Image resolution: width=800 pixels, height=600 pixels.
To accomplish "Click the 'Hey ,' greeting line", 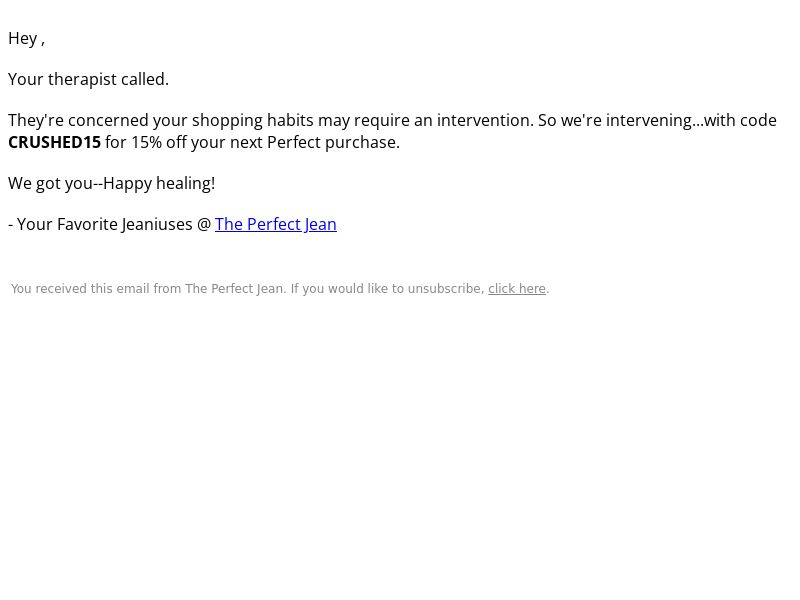I will [x=27, y=39].
